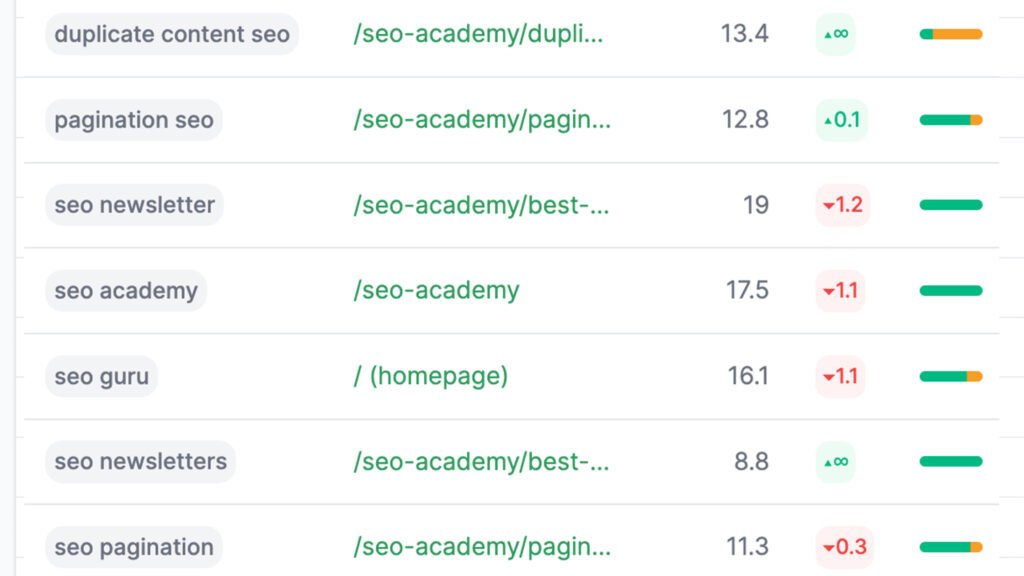Click the red -0.3 change badge
1024x576 pixels.
click(x=843, y=547)
